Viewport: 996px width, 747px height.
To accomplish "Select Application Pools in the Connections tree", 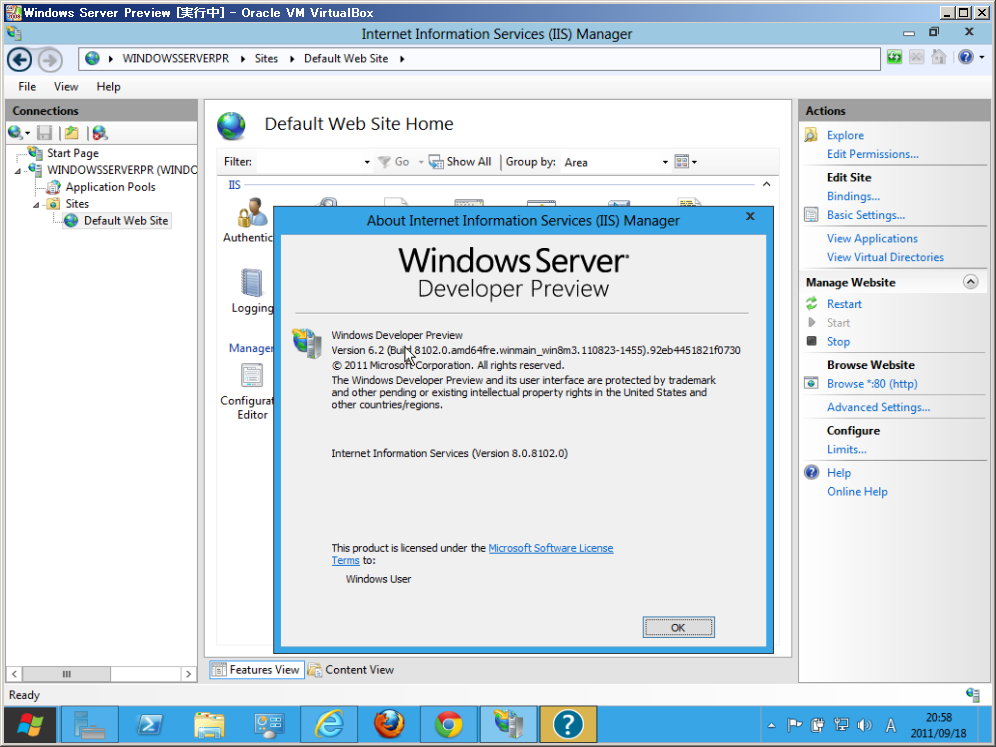I will pyautogui.click(x=110, y=187).
